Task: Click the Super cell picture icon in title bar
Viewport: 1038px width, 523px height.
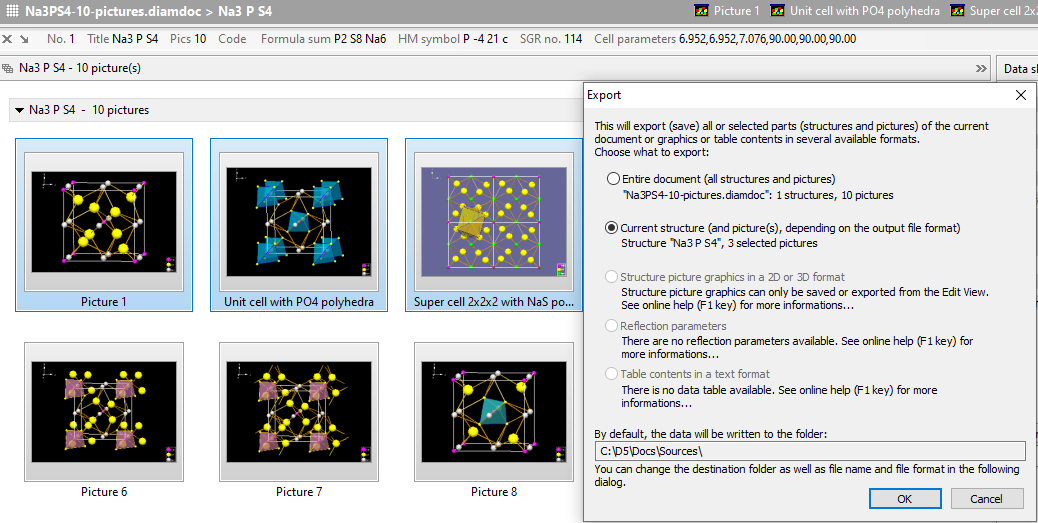Action: 958,11
